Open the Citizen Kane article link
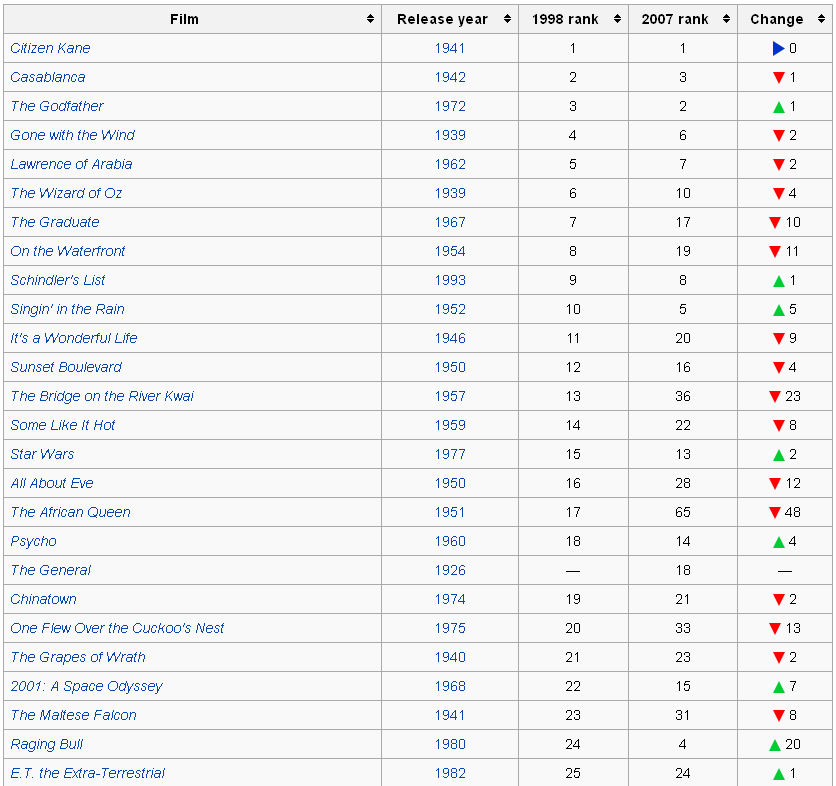 [x=50, y=48]
